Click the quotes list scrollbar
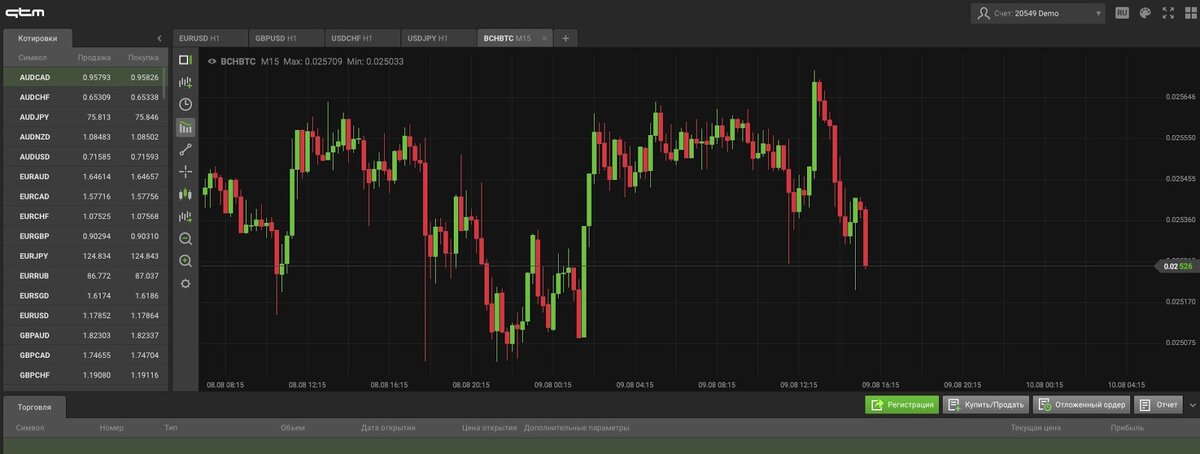Image resolution: width=1200 pixels, height=454 pixels. (x=164, y=85)
